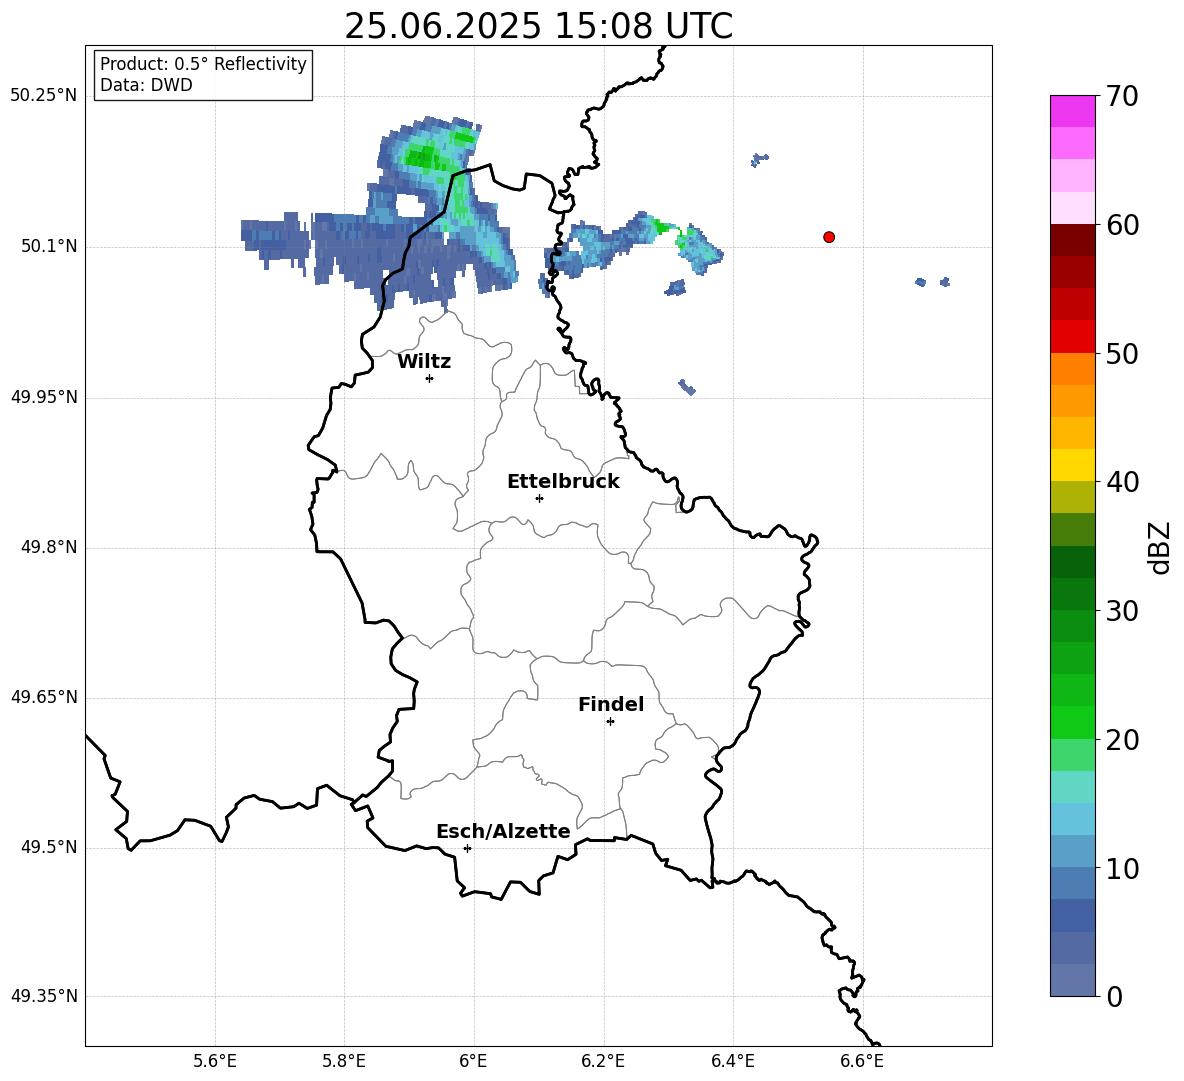Pick the orange swatch just below 50 dBZ

coord(1072,368)
